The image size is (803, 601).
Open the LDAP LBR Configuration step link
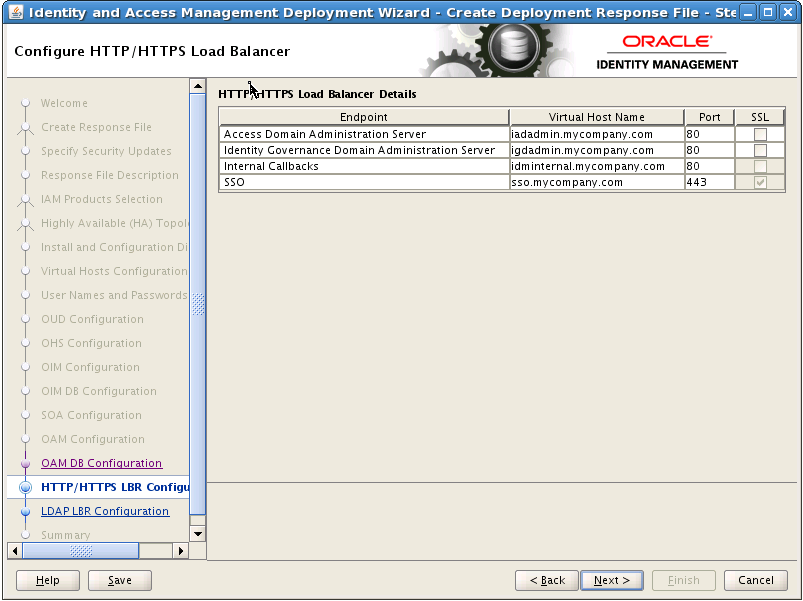(x=105, y=511)
